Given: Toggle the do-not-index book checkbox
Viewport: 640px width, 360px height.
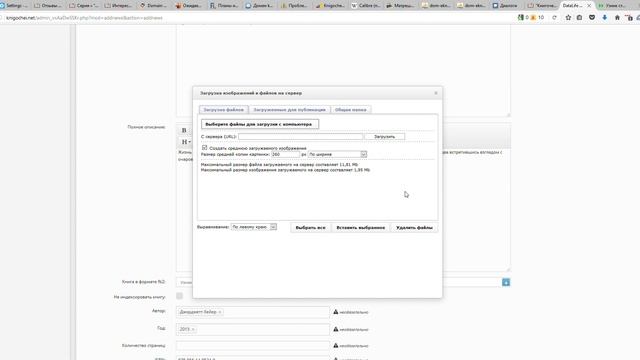Looking at the screenshot, I should (x=180, y=296).
